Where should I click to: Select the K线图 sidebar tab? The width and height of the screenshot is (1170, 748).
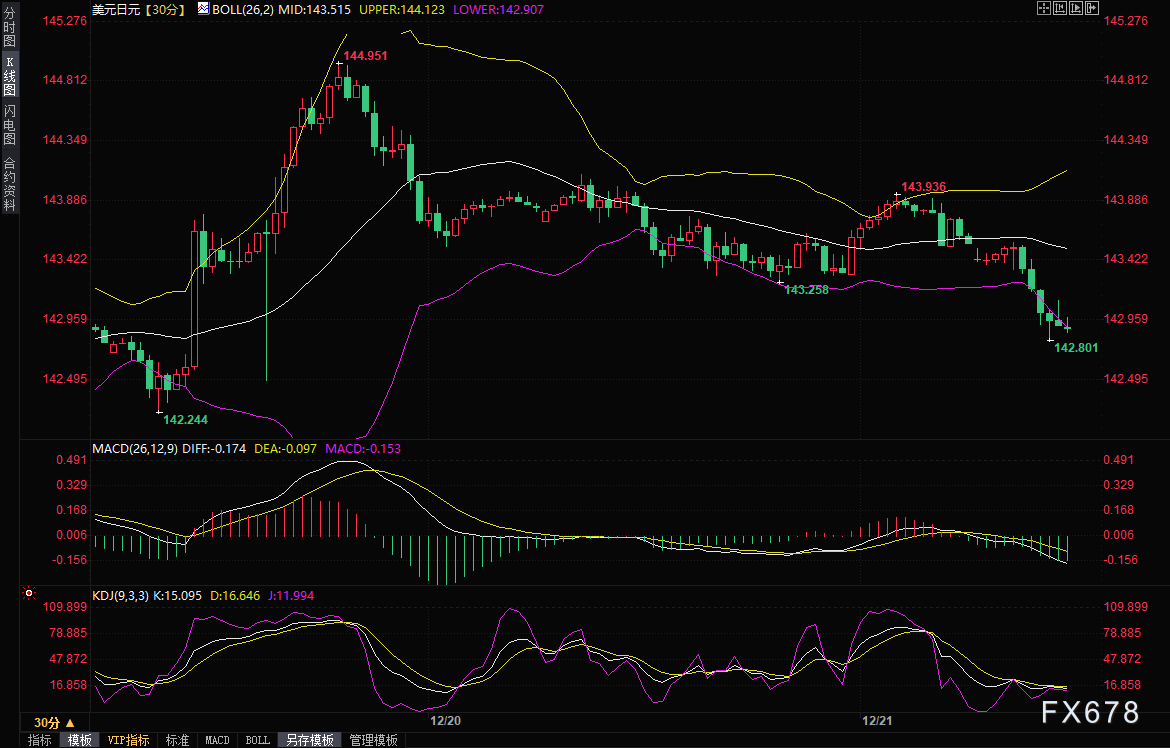coord(10,77)
